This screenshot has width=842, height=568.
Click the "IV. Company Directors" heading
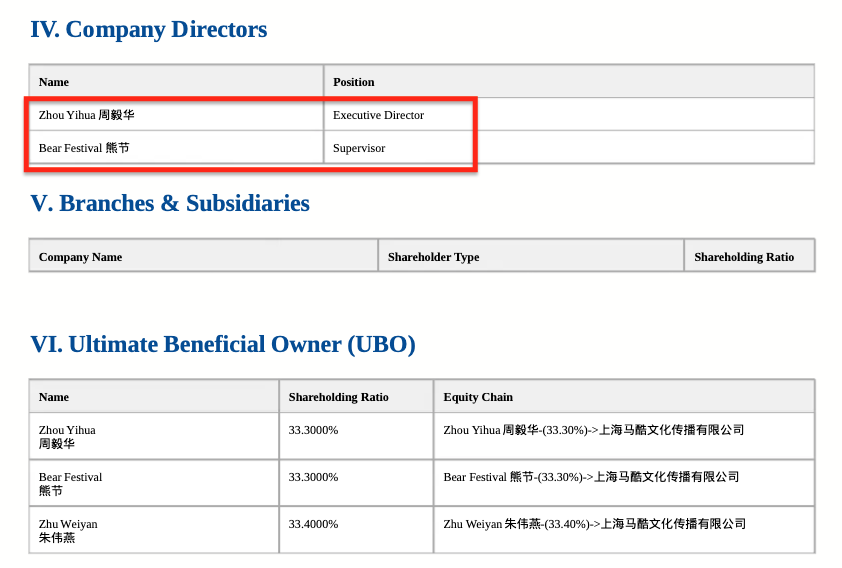(x=149, y=30)
